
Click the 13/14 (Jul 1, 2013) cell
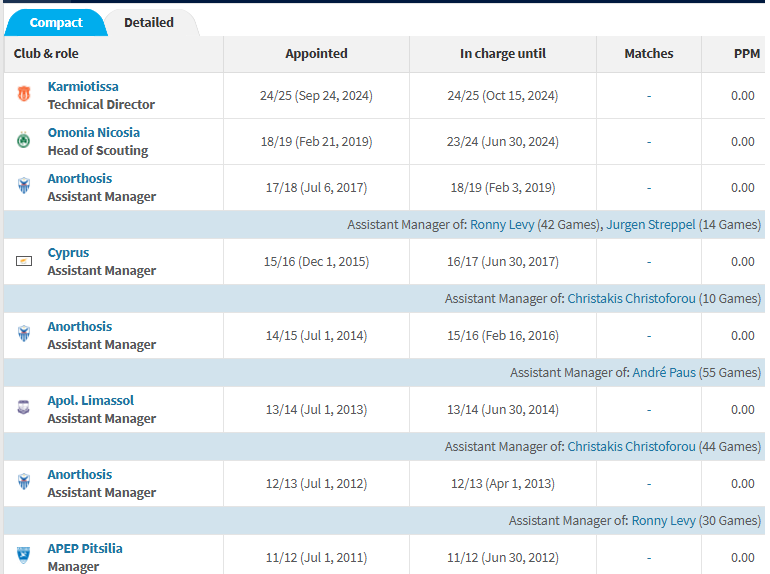[316, 410]
